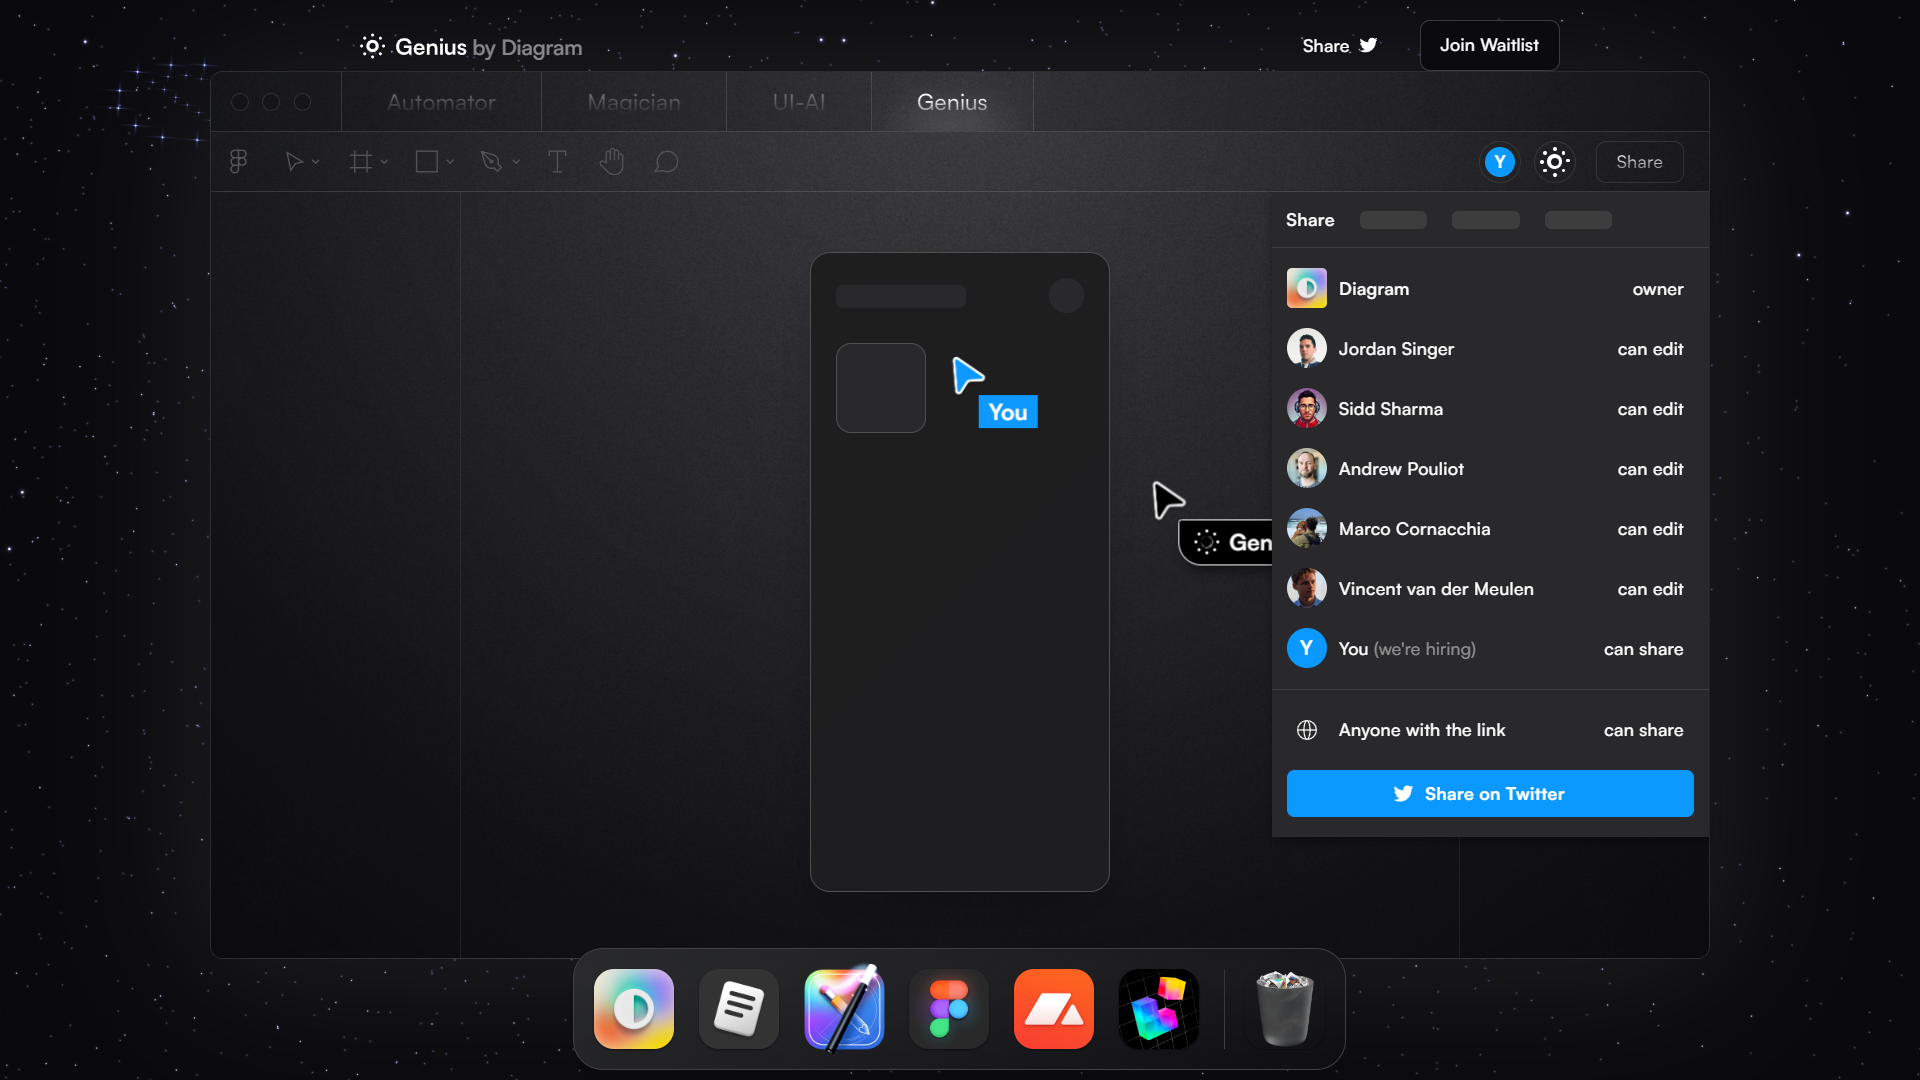
Task: Open the orange-red app in the dock
Action: pyautogui.click(x=1054, y=1009)
